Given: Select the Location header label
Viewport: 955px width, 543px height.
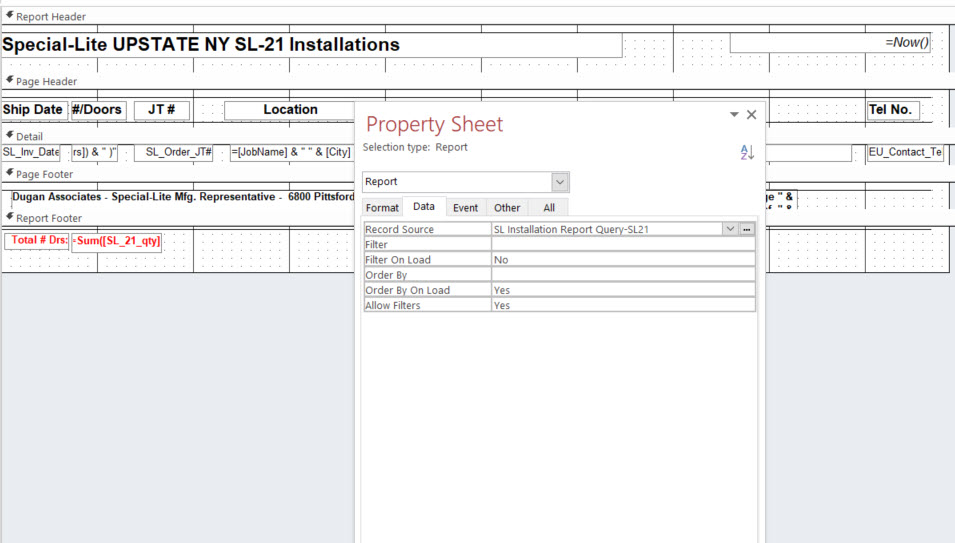Looking at the screenshot, I should [x=289, y=110].
